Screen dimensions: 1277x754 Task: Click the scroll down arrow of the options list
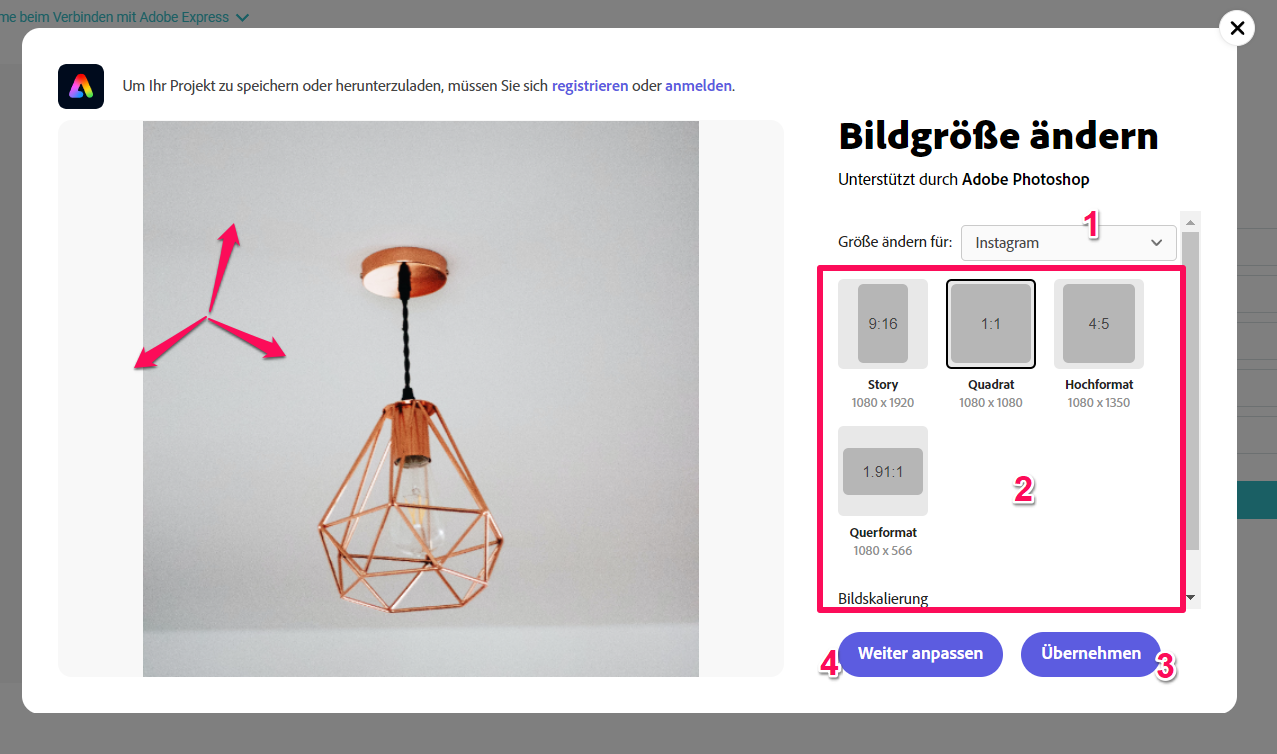(x=1190, y=598)
